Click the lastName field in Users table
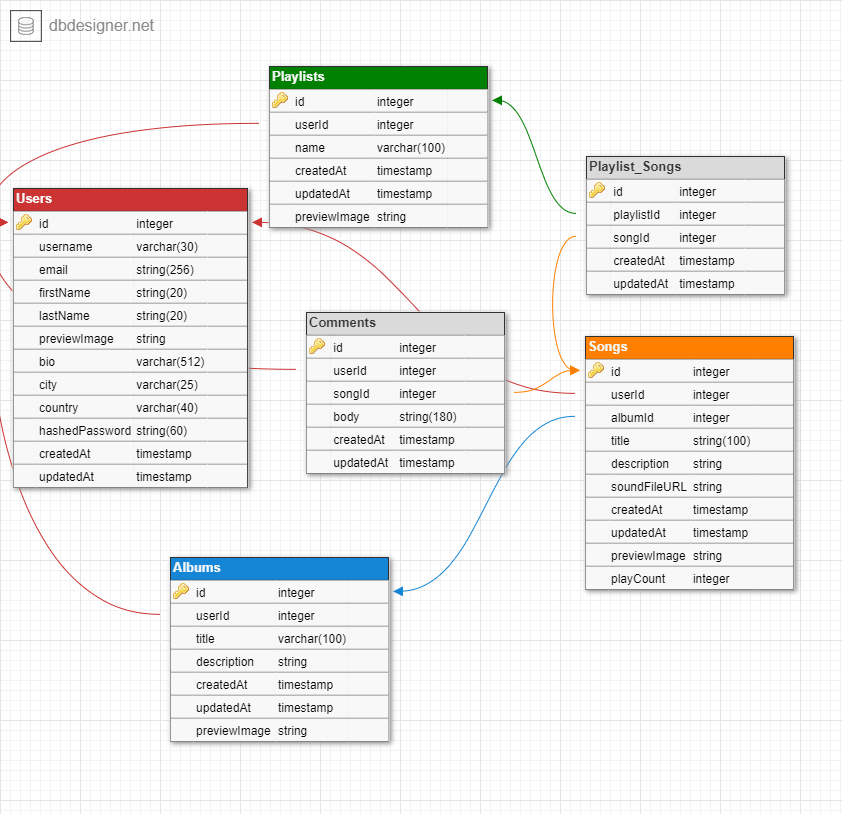Viewport: 842px width, 814px height. click(x=64, y=316)
